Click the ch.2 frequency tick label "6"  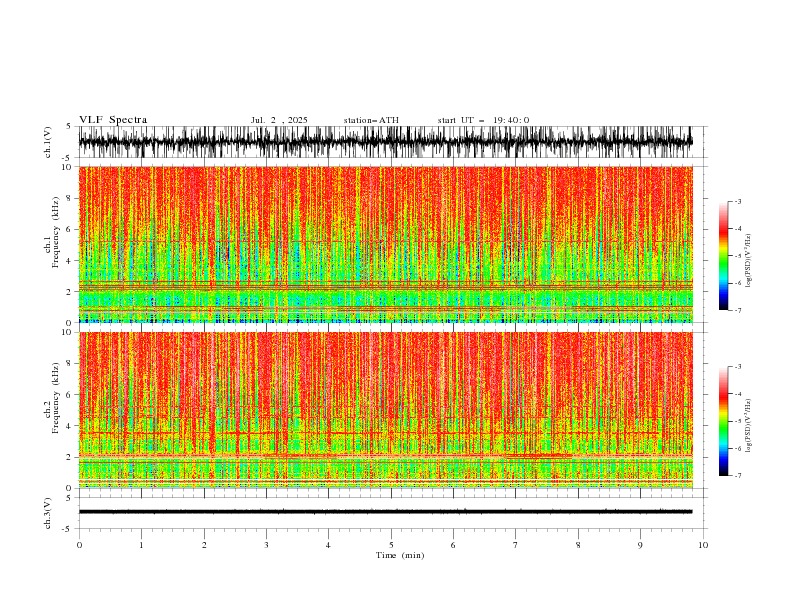pos(70,394)
